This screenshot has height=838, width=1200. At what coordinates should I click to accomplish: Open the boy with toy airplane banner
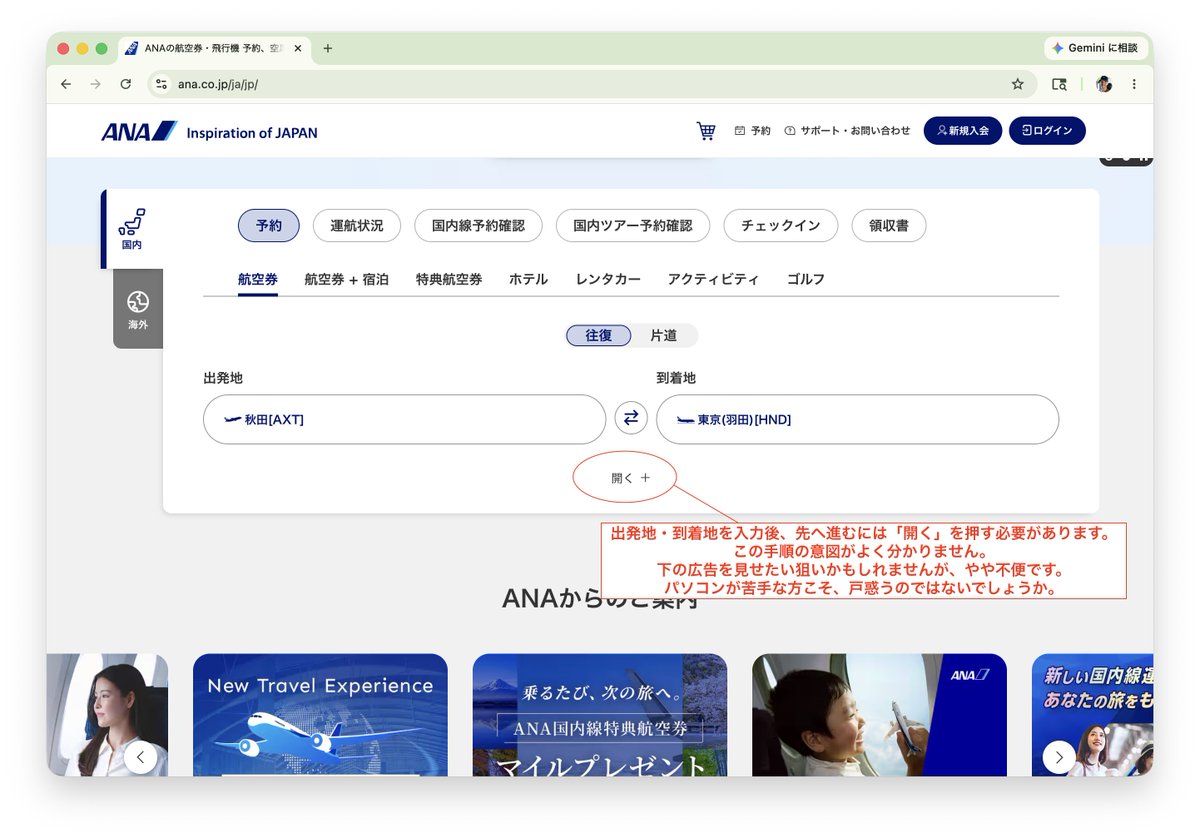tap(879, 715)
